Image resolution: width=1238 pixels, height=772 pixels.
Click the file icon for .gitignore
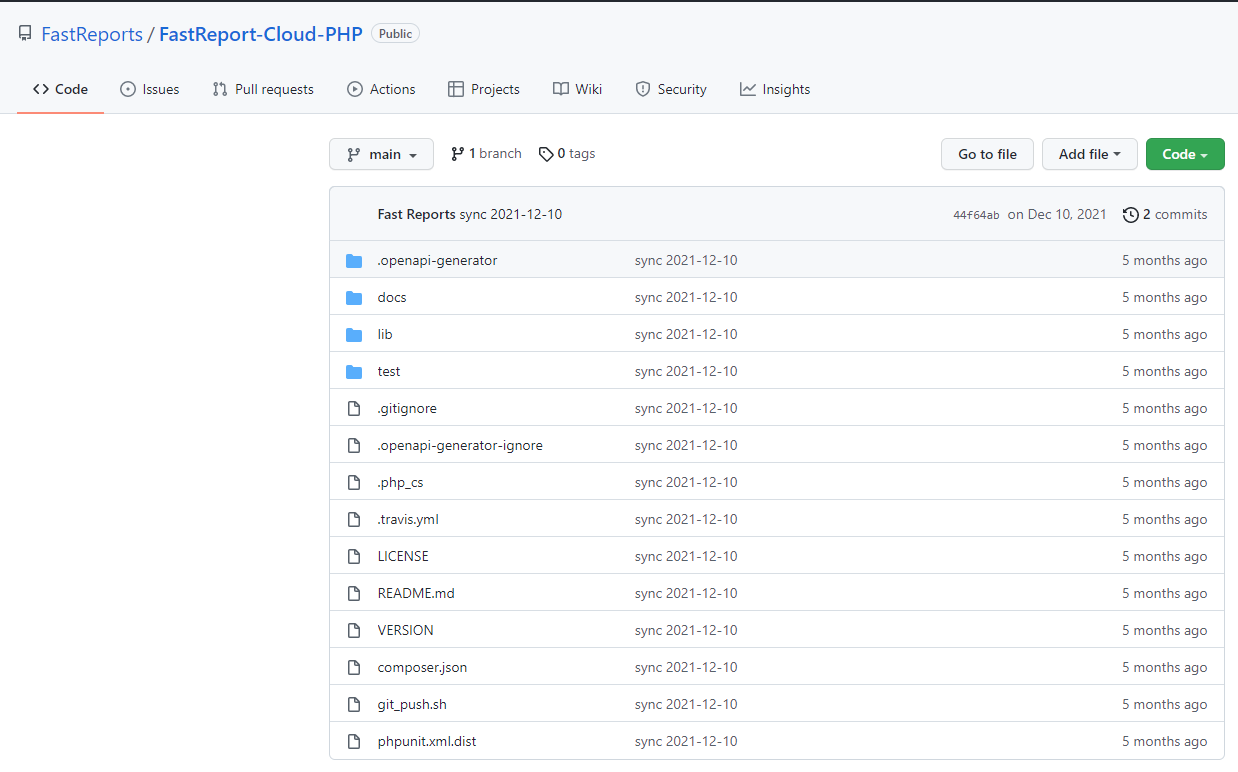pyautogui.click(x=353, y=409)
